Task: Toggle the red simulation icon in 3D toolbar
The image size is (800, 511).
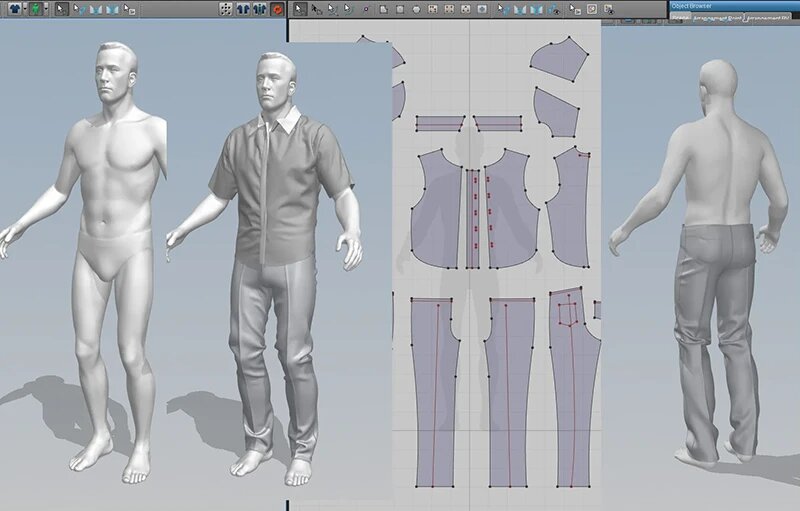Action: coord(276,9)
